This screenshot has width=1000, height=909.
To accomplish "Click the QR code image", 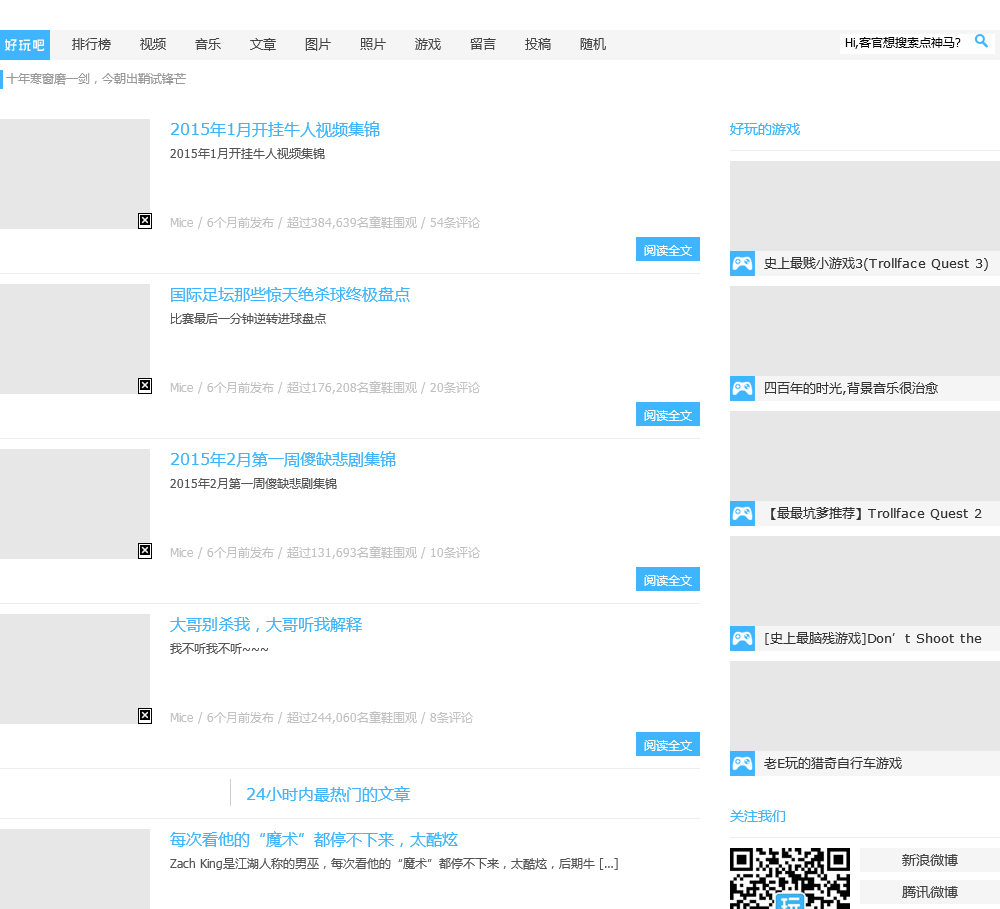I will click(x=790, y=878).
